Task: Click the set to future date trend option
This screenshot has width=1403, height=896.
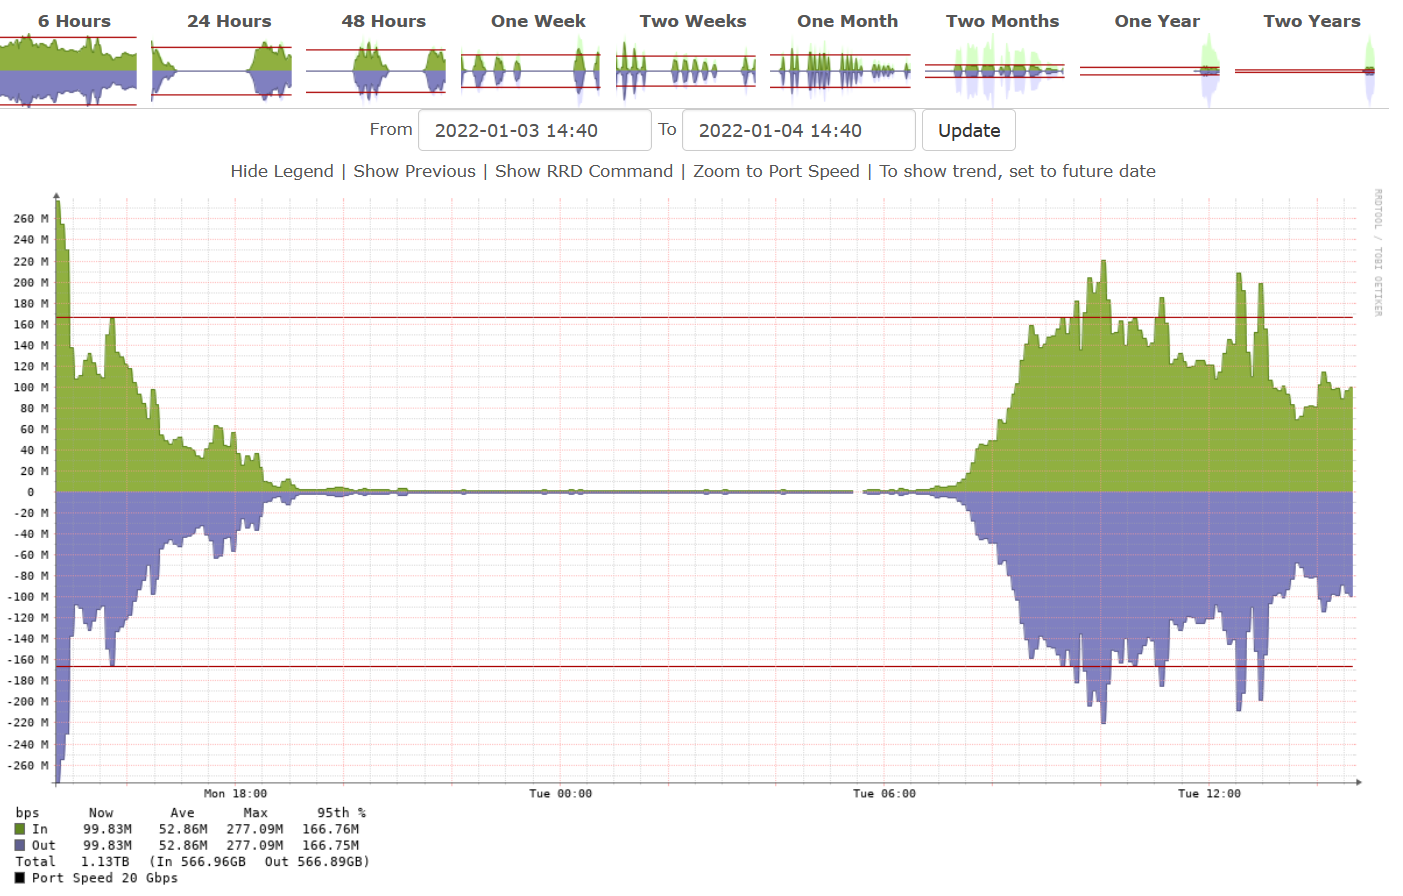Action: point(1018,171)
